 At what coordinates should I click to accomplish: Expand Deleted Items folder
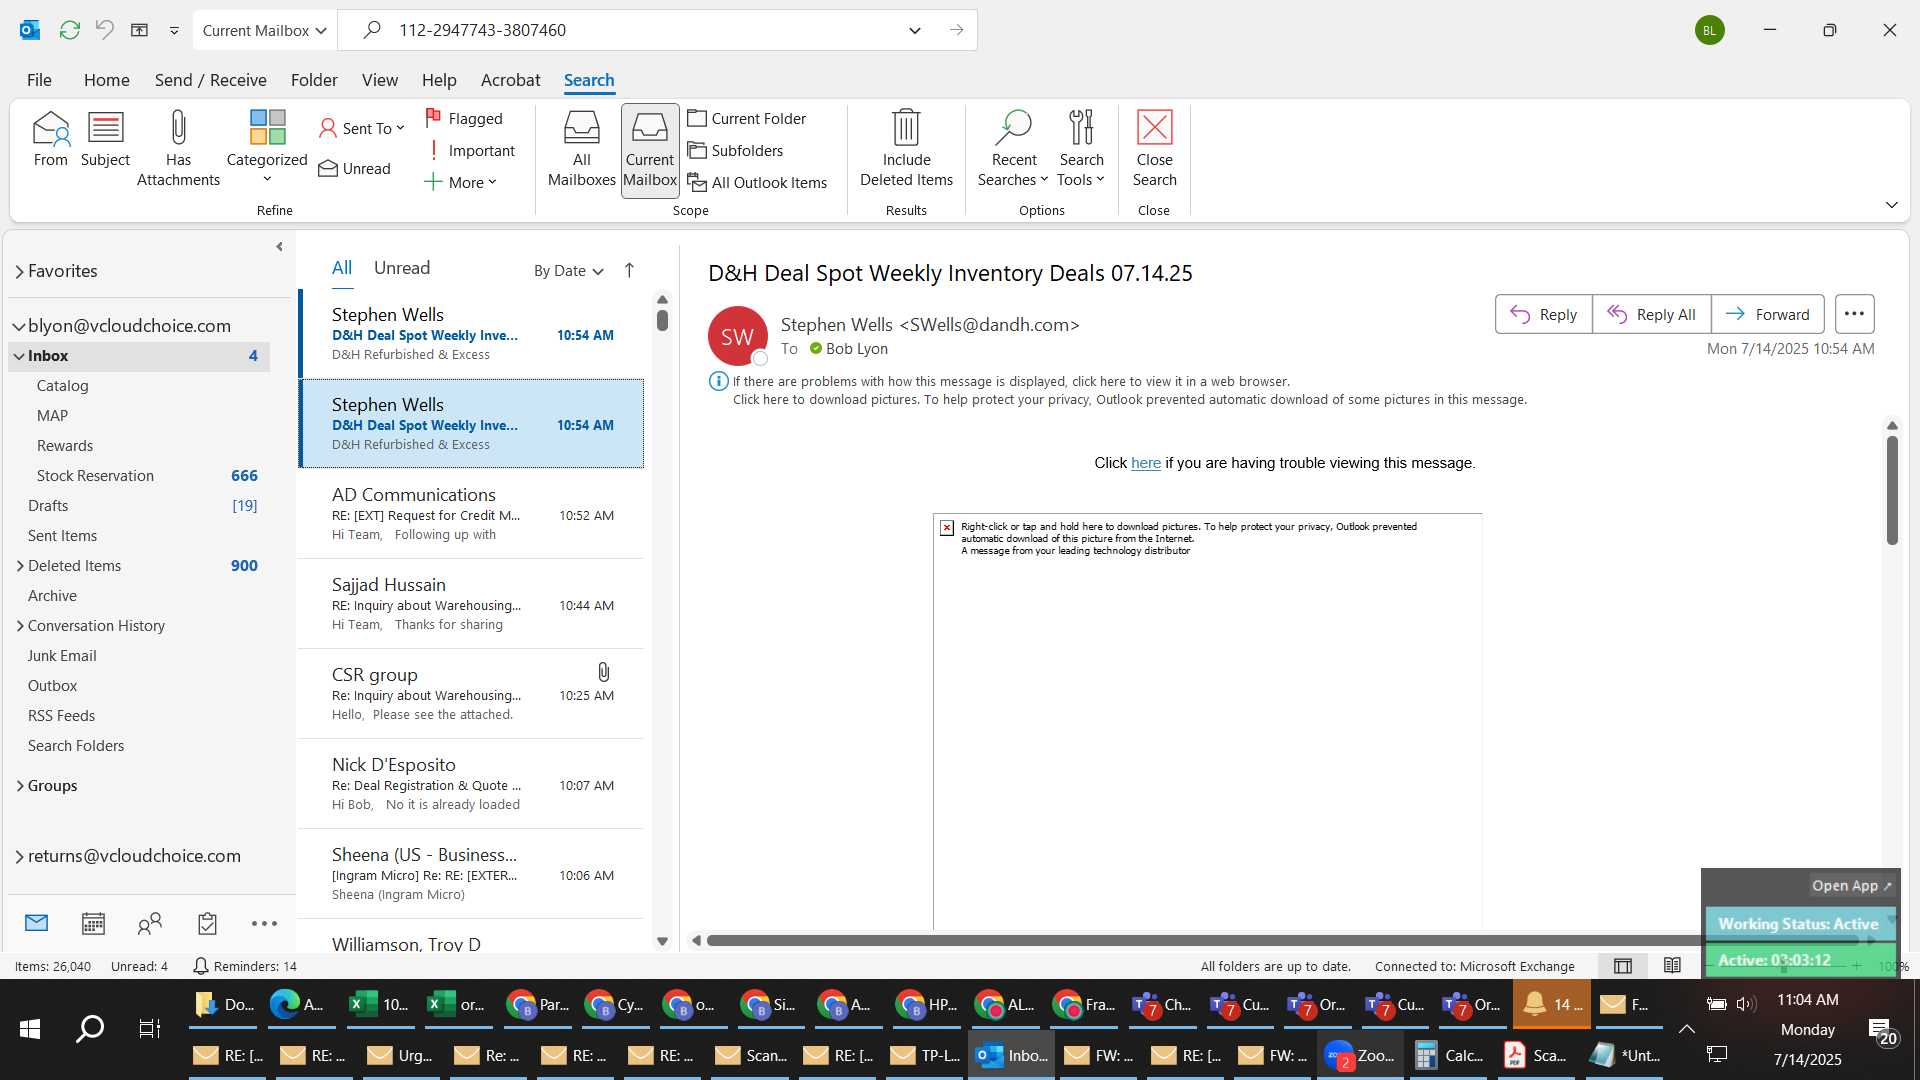(20, 566)
